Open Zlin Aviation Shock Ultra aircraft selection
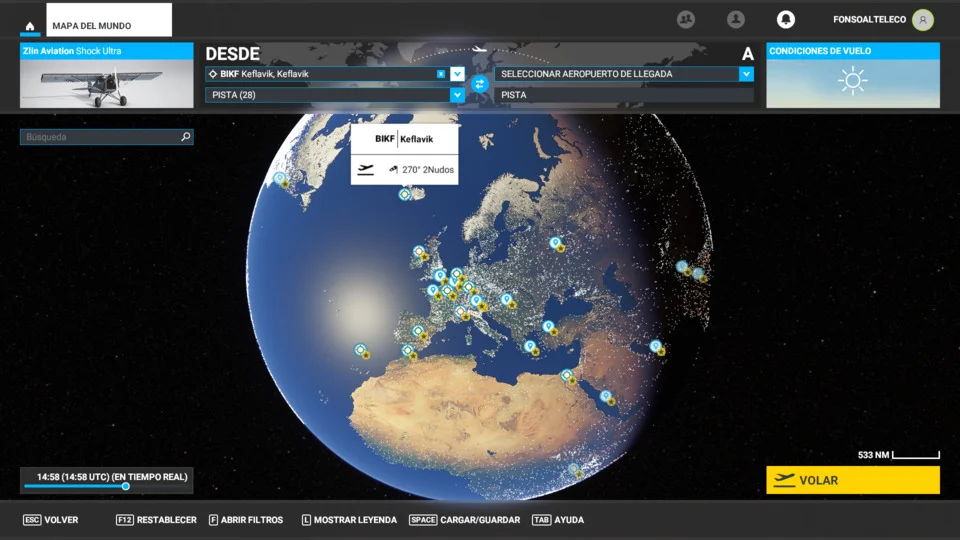The width and height of the screenshot is (960, 540). tap(107, 75)
